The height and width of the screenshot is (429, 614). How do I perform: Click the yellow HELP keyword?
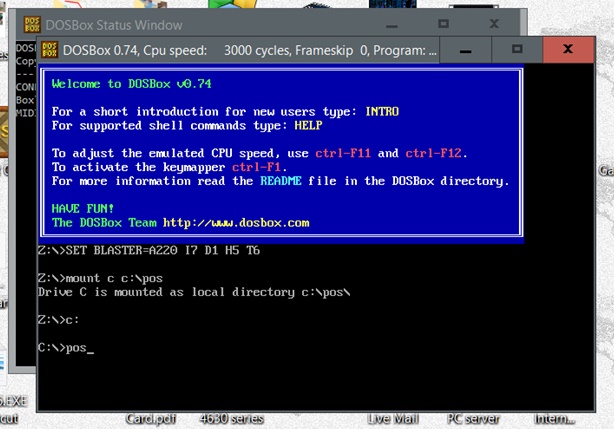tap(308, 126)
